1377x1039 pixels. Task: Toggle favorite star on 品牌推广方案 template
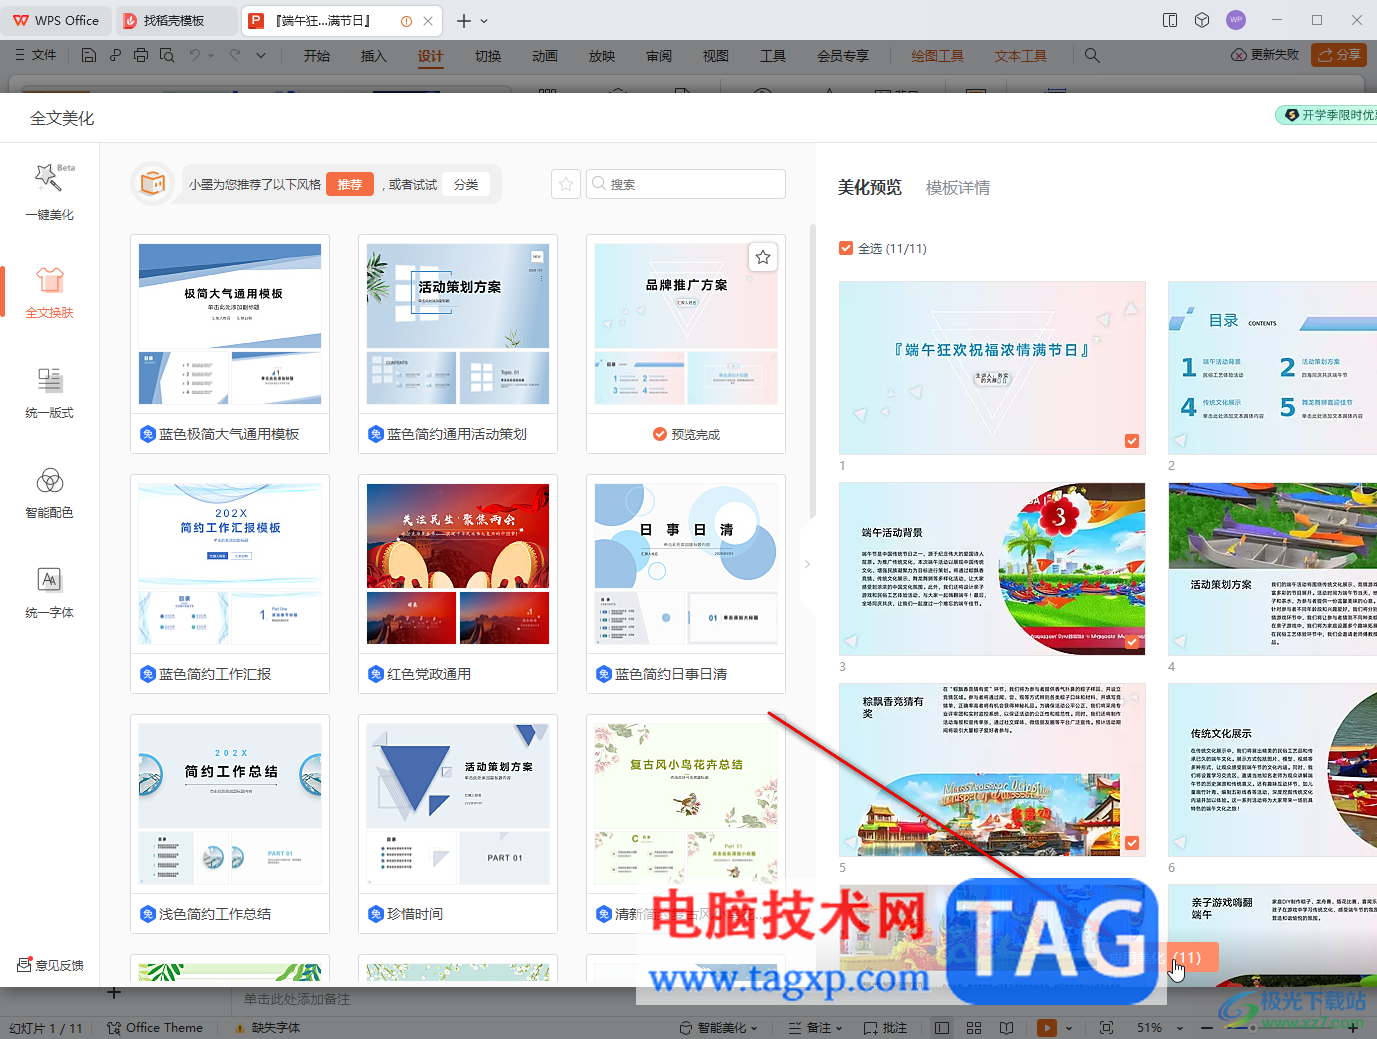point(763,257)
